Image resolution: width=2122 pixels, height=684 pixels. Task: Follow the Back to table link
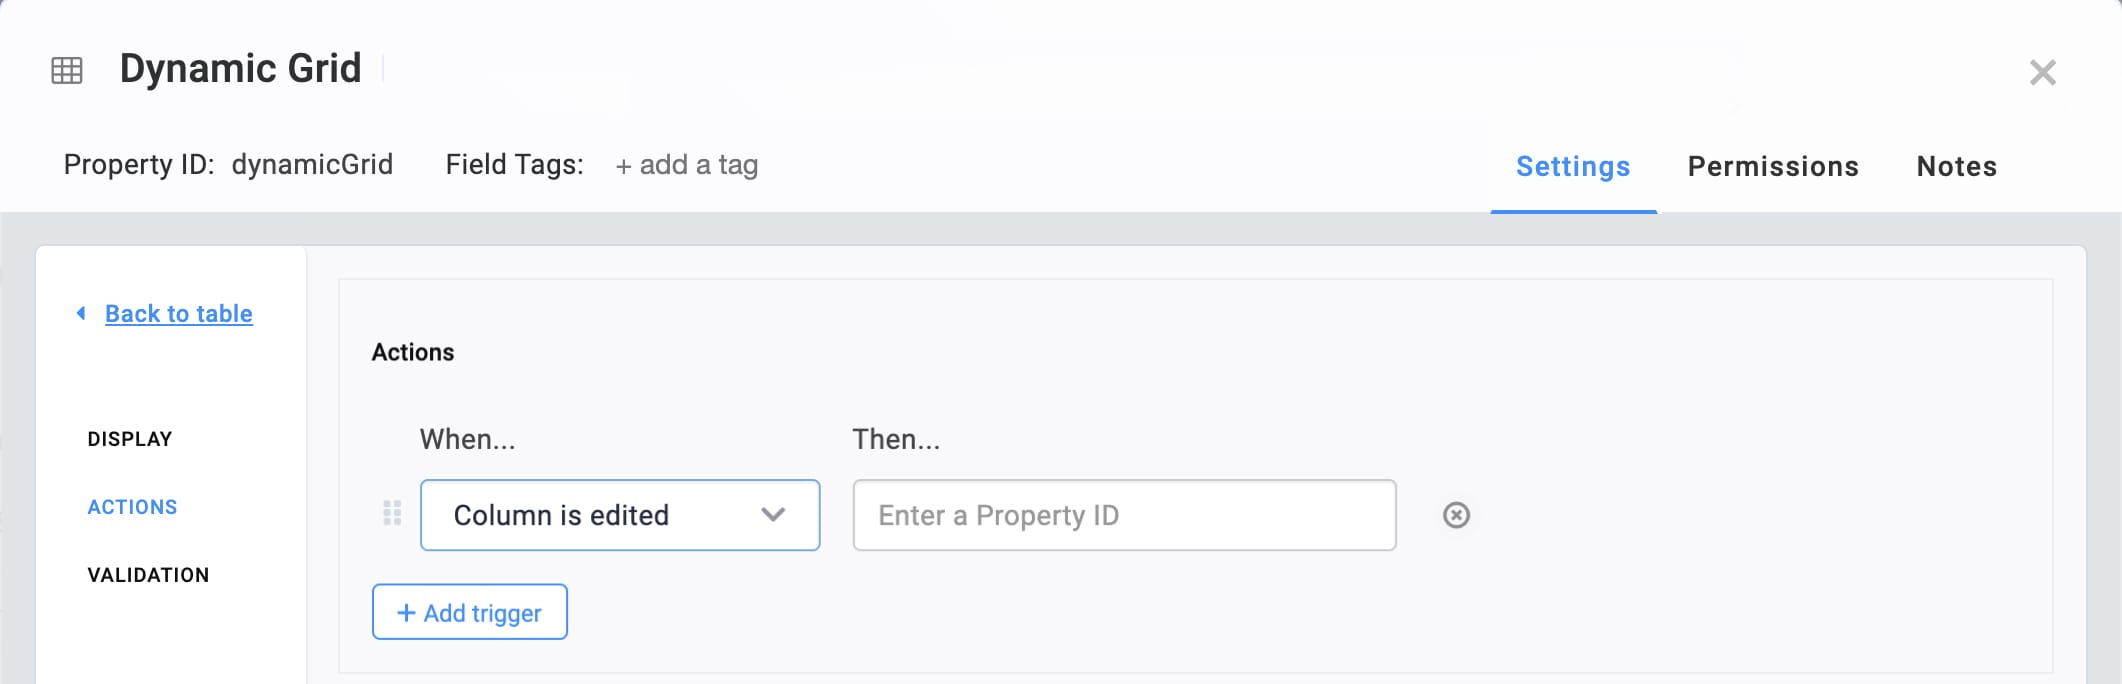coord(179,314)
